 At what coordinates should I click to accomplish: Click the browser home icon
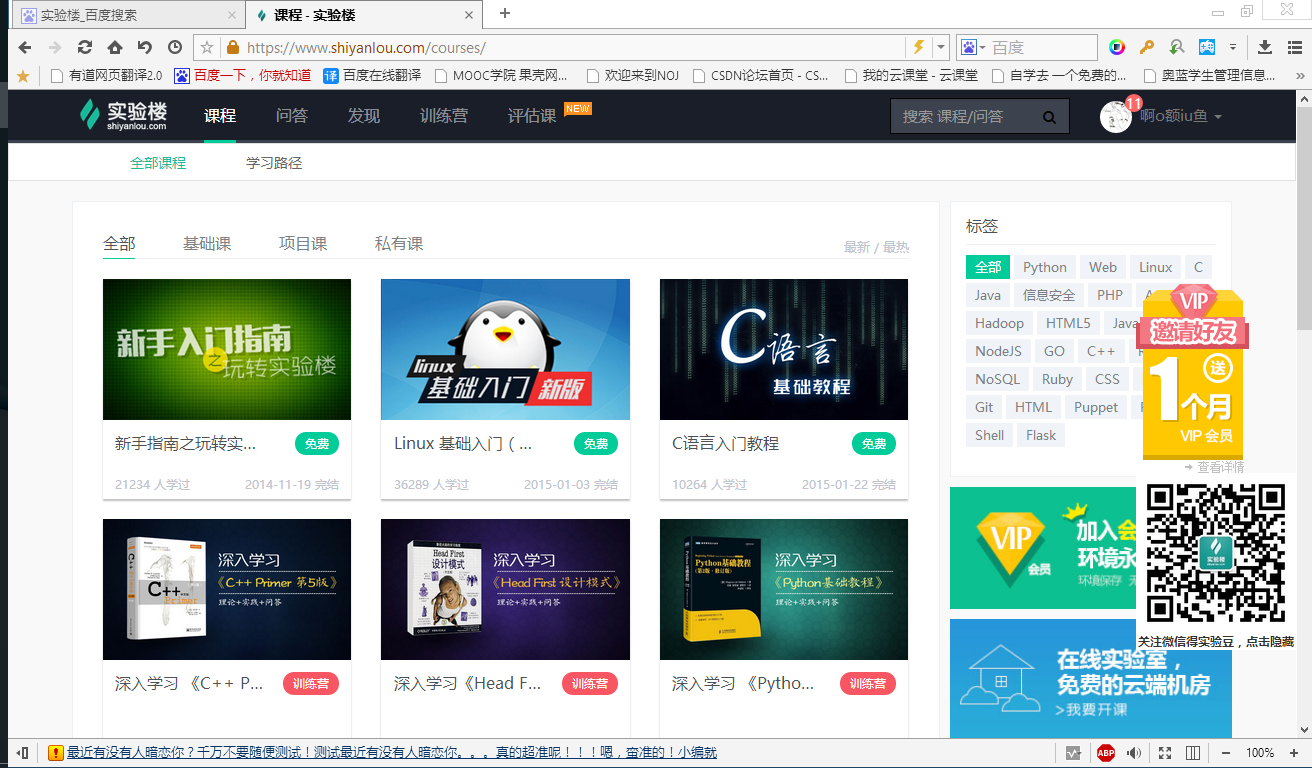[x=114, y=47]
